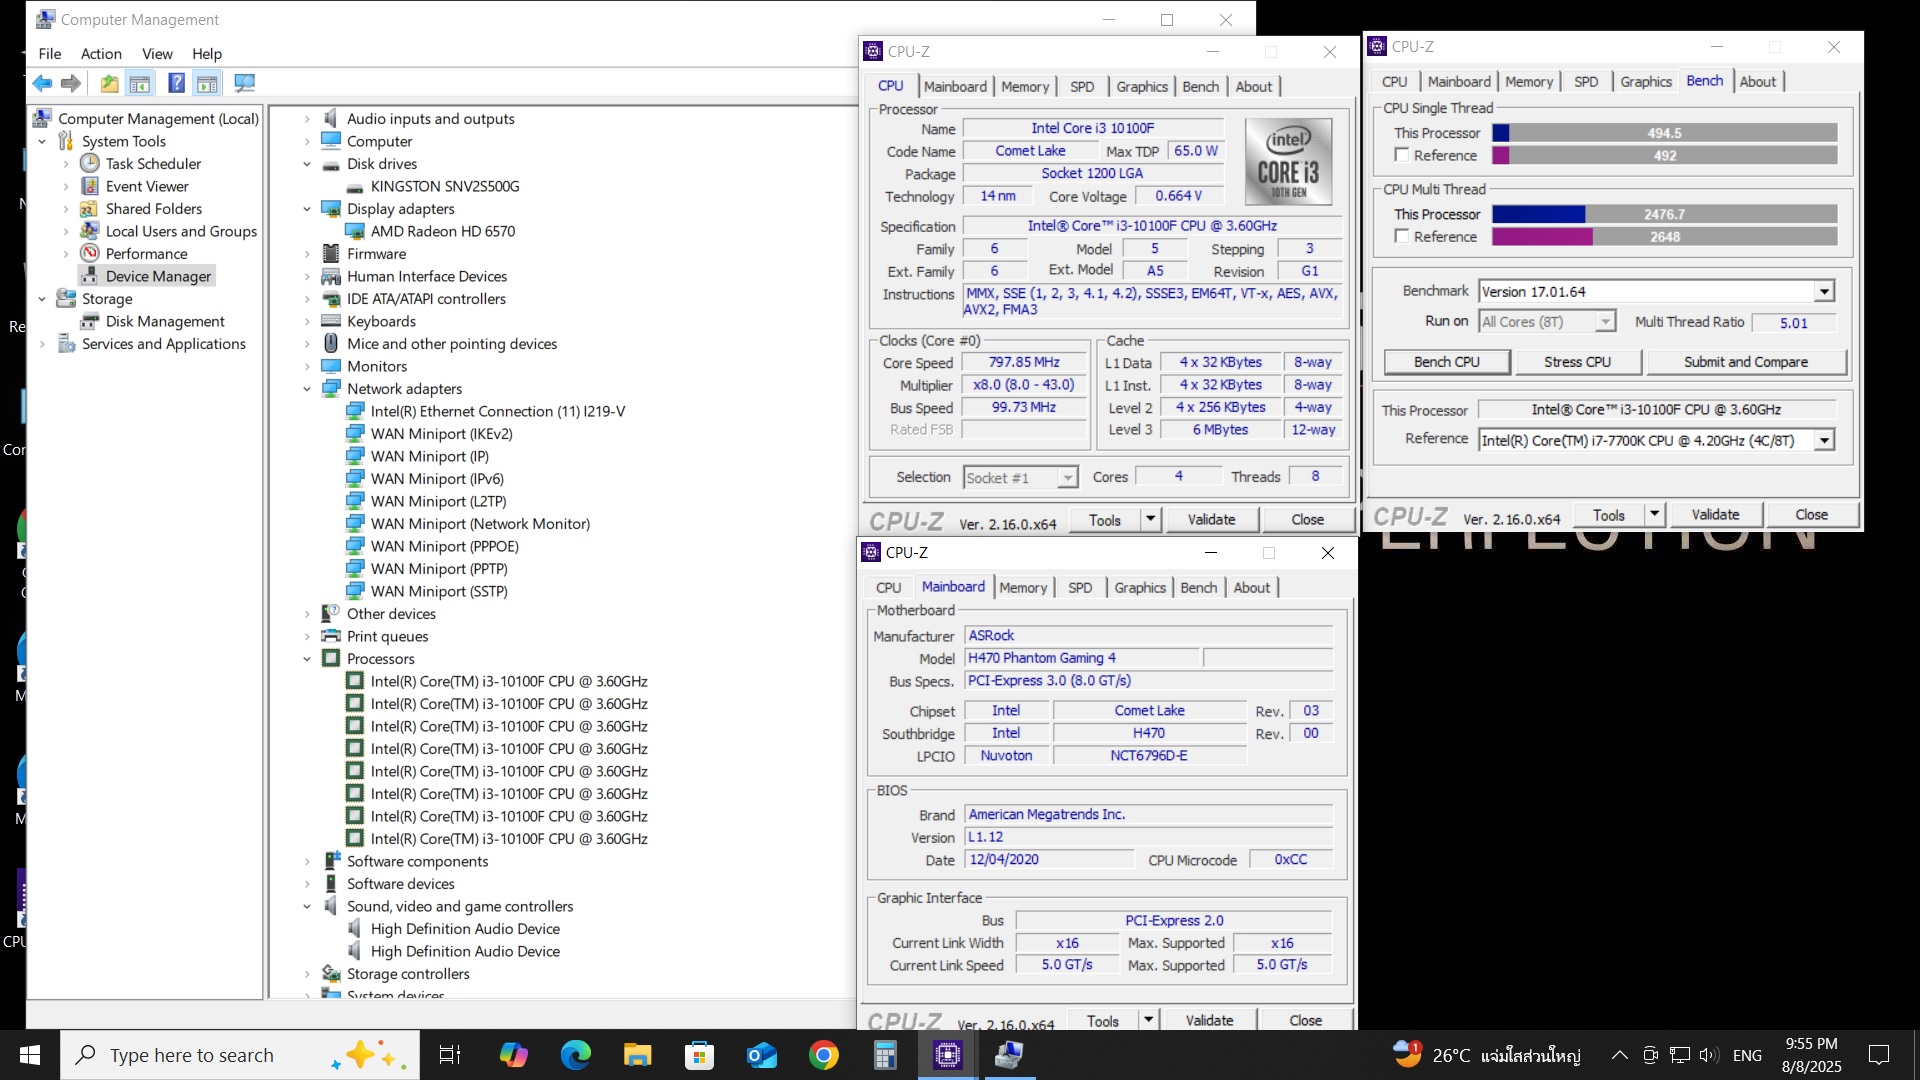The height and width of the screenshot is (1080, 1920).
Task: Click the blue Help toolbar icon
Action: (x=176, y=84)
